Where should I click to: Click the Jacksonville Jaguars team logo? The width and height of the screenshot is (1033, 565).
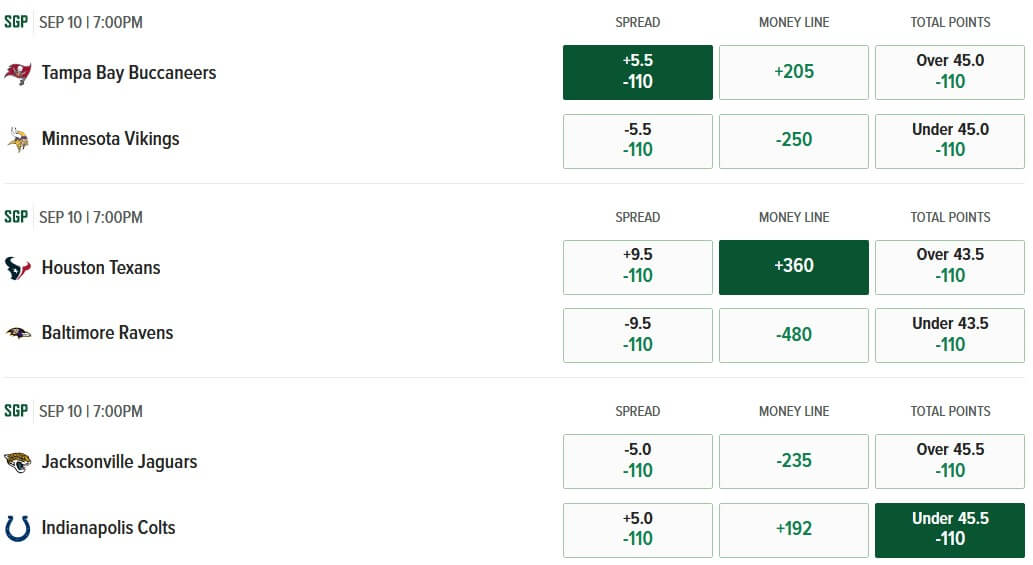[18, 462]
